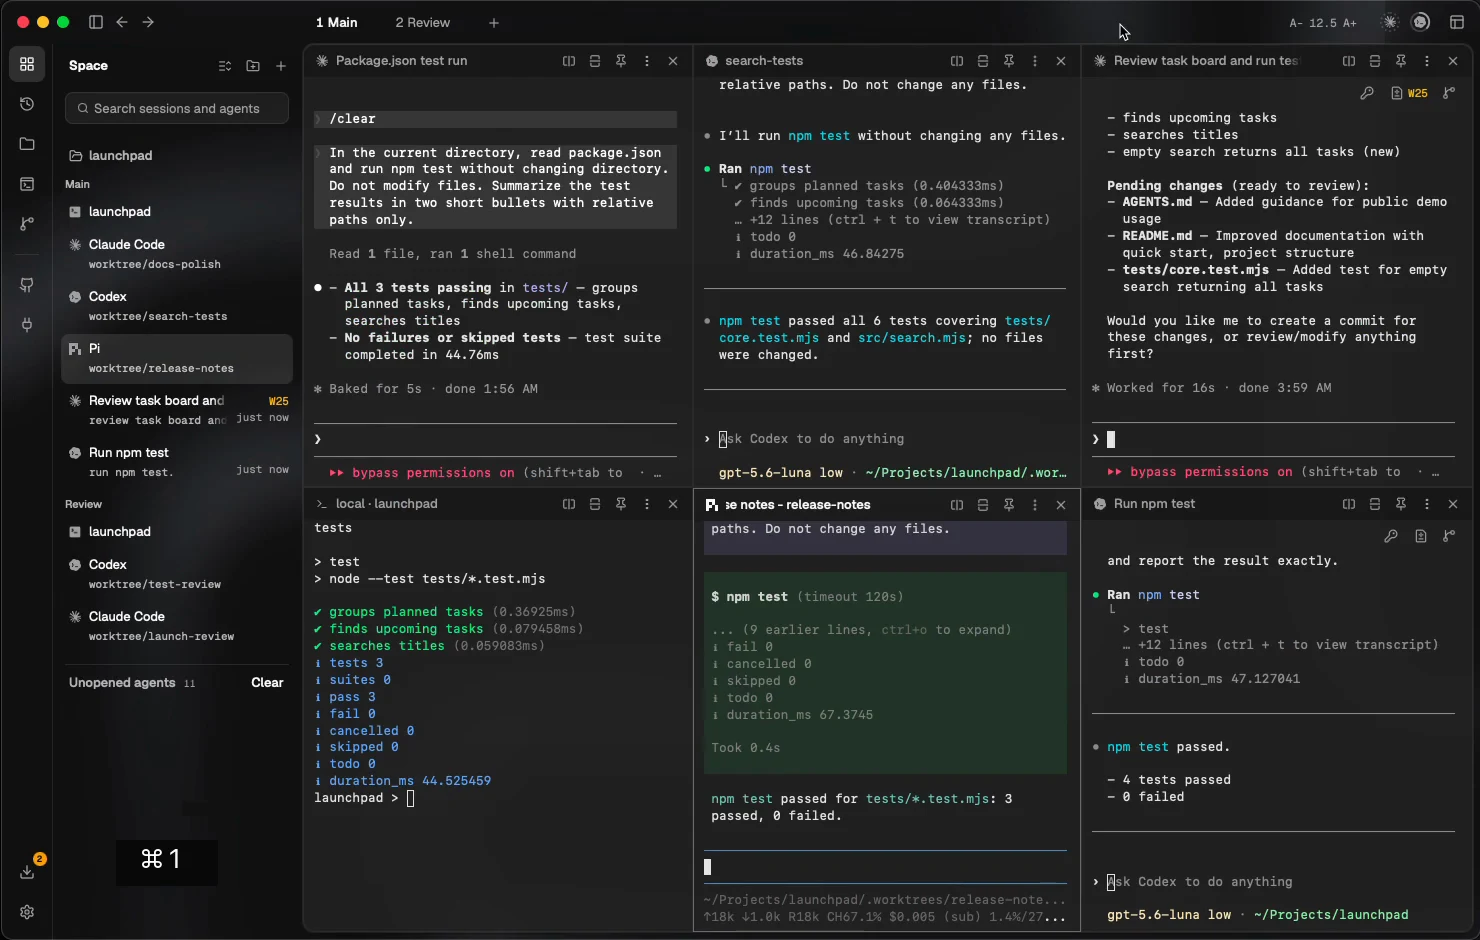Image resolution: width=1480 pixels, height=940 pixels.
Task: Open more options for Review task board pane
Action: click(x=1427, y=61)
